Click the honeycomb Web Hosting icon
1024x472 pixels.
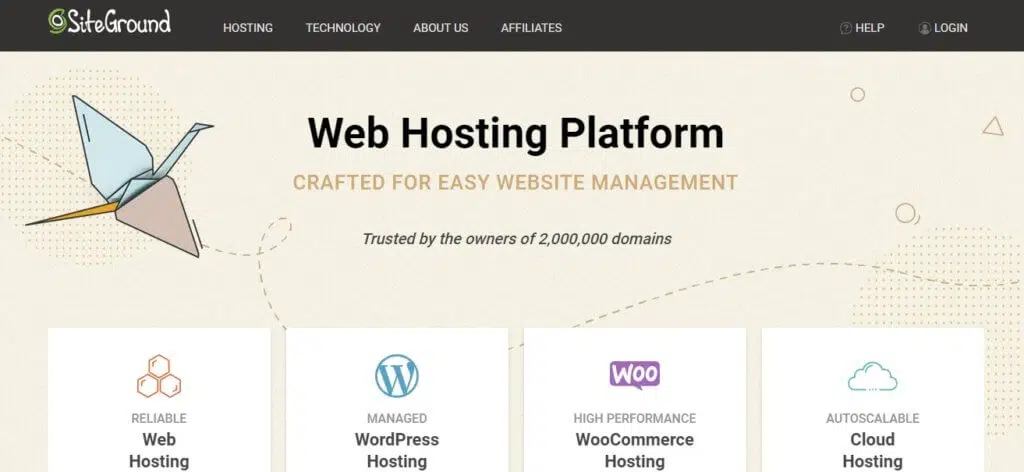[159, 376]
